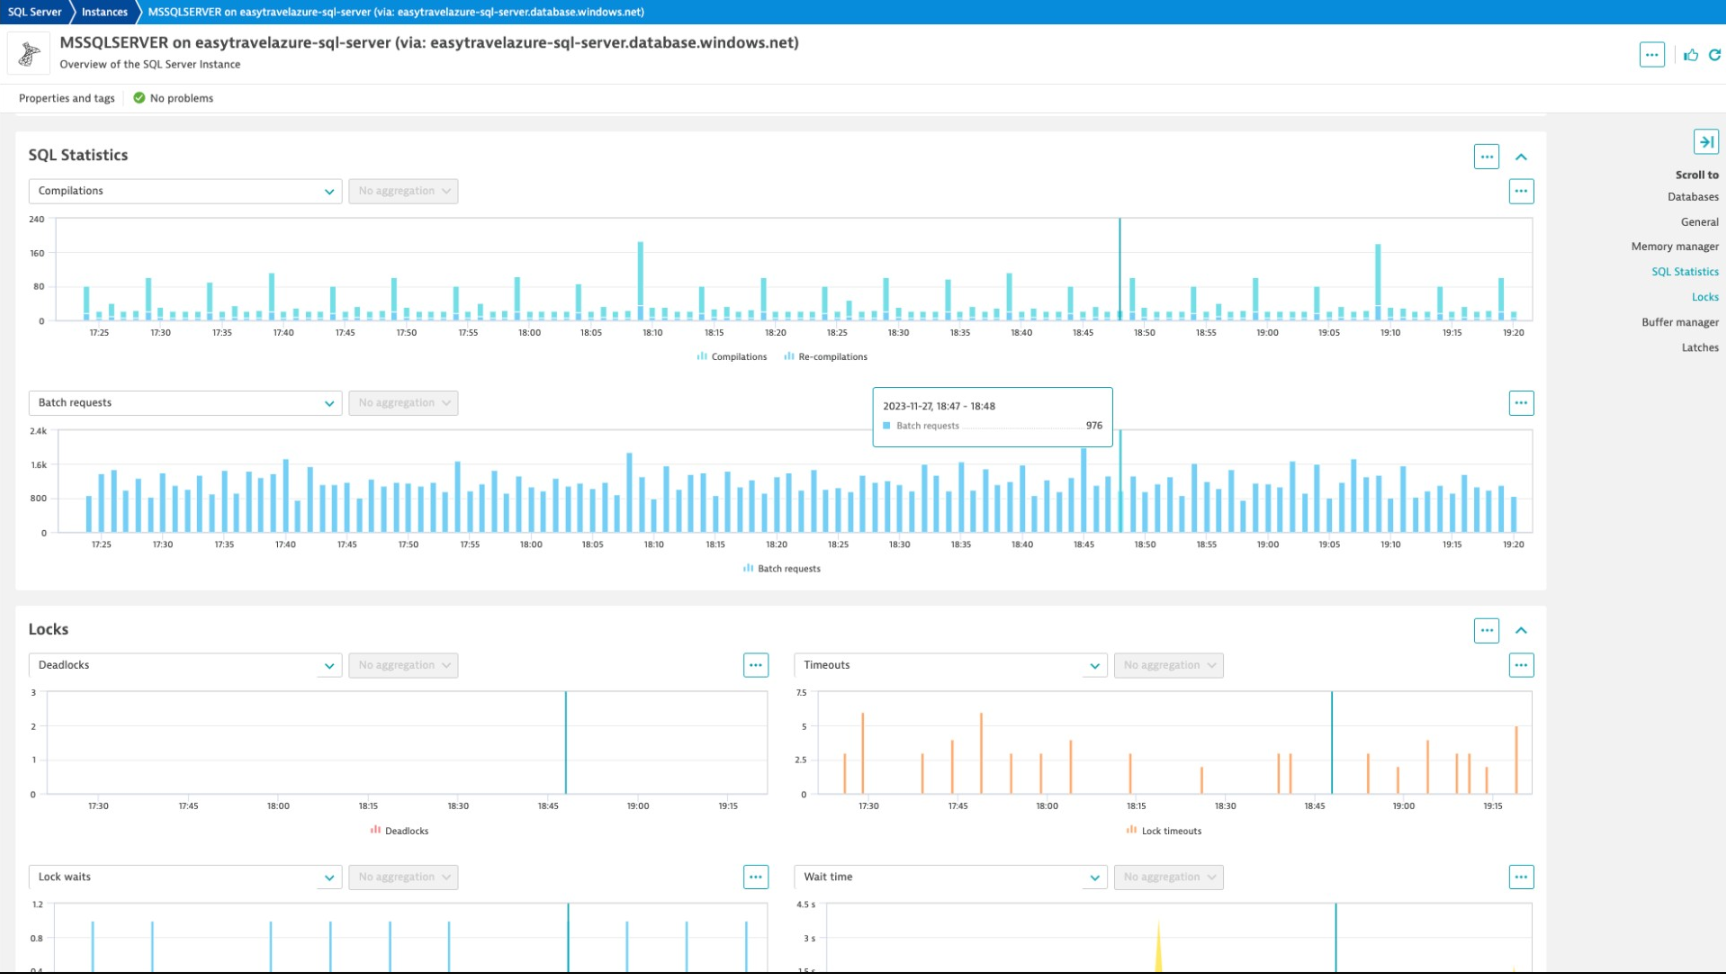Open Properties and tags

[67, 98]
